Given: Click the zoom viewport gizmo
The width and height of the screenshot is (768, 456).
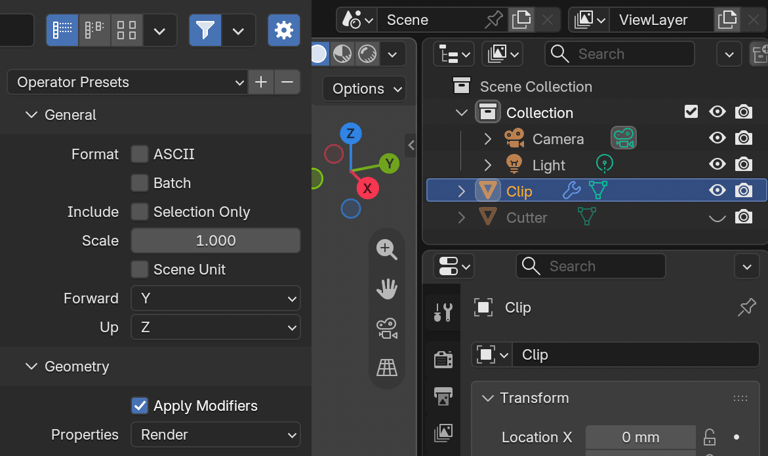Looking at the screenshot, I should point(387,249).
